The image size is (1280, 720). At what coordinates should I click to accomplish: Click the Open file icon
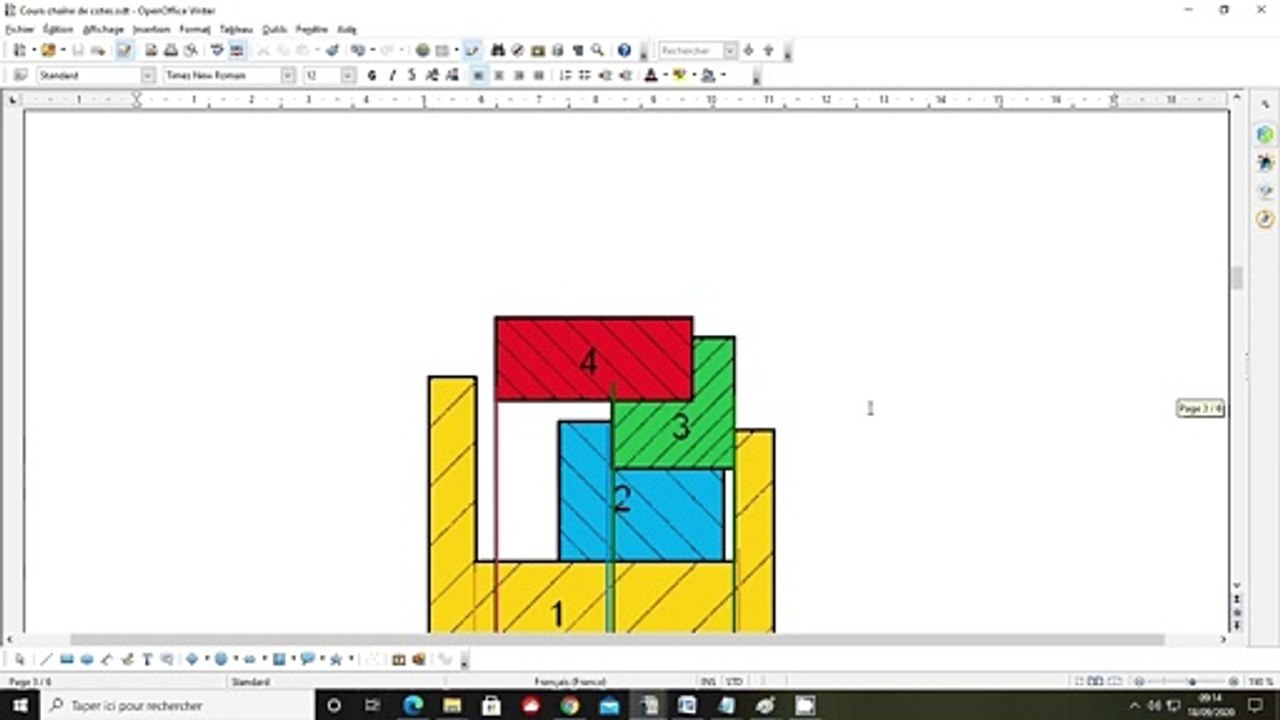pyautogui.click(x=48, y=50)
